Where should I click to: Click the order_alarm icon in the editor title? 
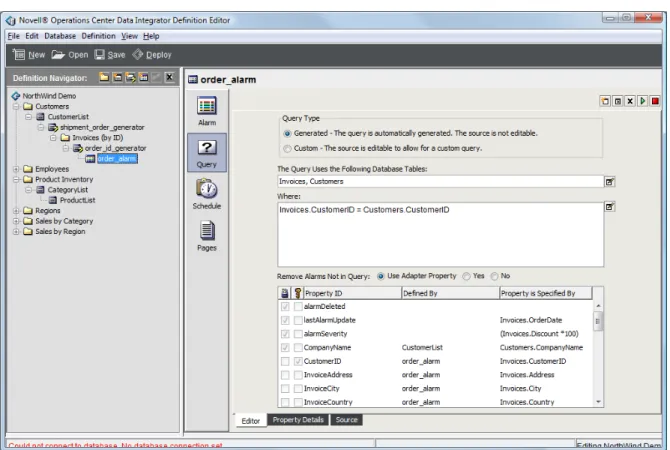[193, 79]
